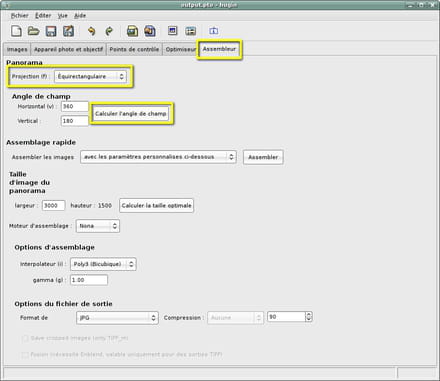Click the control points table toolbar icon

pyautogui.click(x=191, y=31)
